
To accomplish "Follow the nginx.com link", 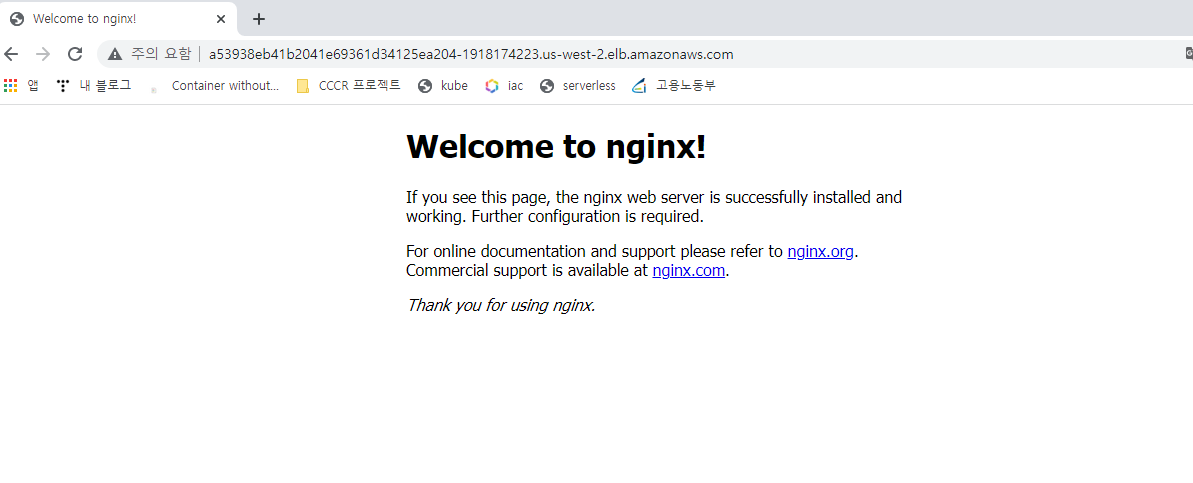I will (689, 271).
